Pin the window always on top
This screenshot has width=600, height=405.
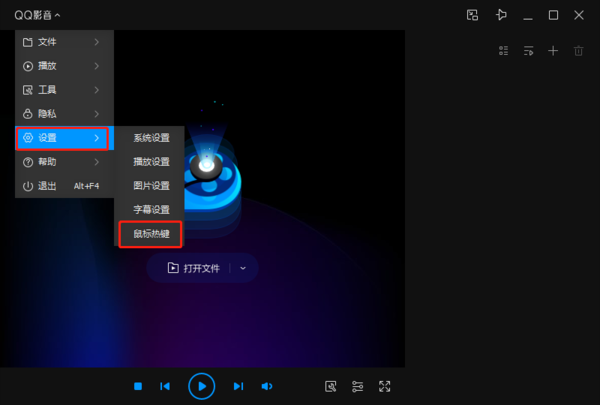pos(501,15)
